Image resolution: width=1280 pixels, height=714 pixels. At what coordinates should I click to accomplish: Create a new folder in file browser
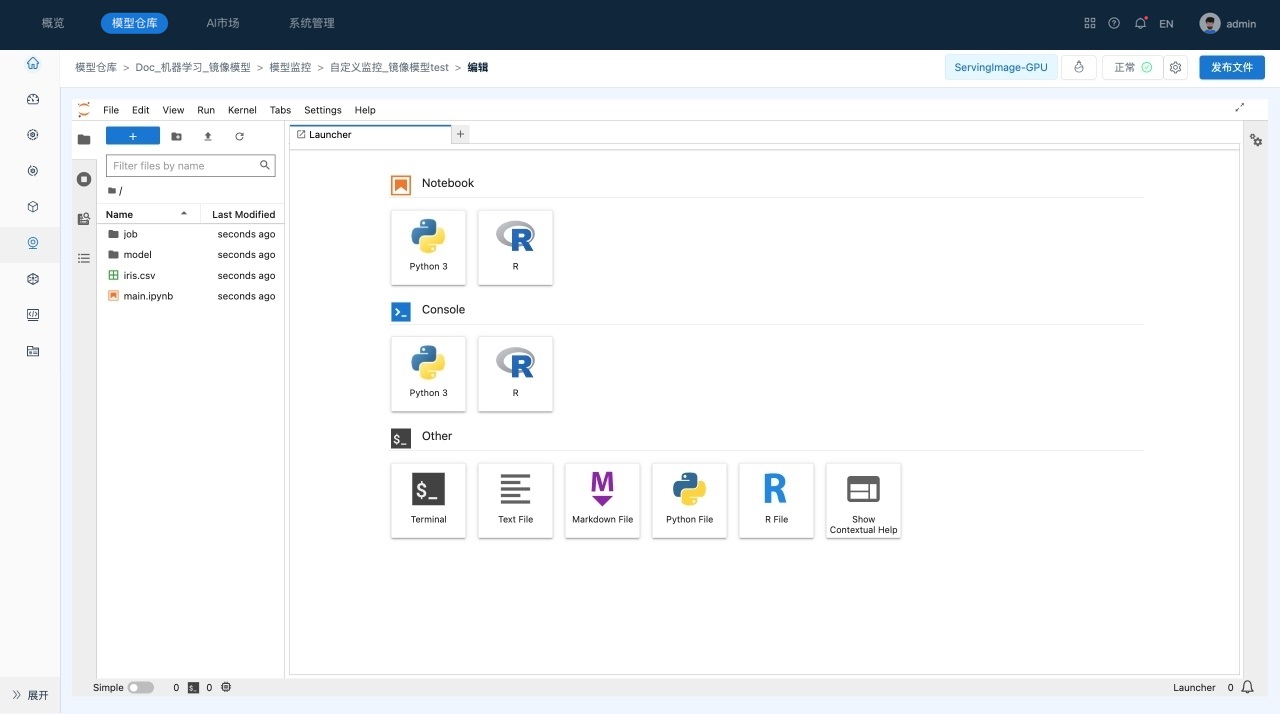coord(177,136)
